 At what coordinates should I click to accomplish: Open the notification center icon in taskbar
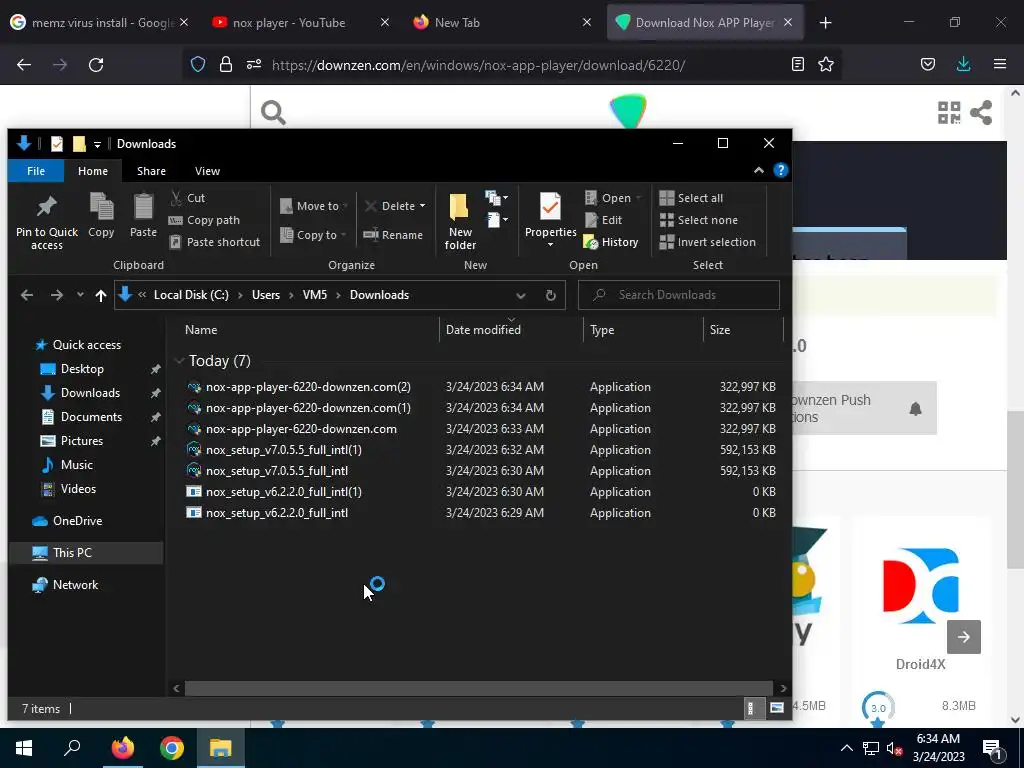(993, 750)
